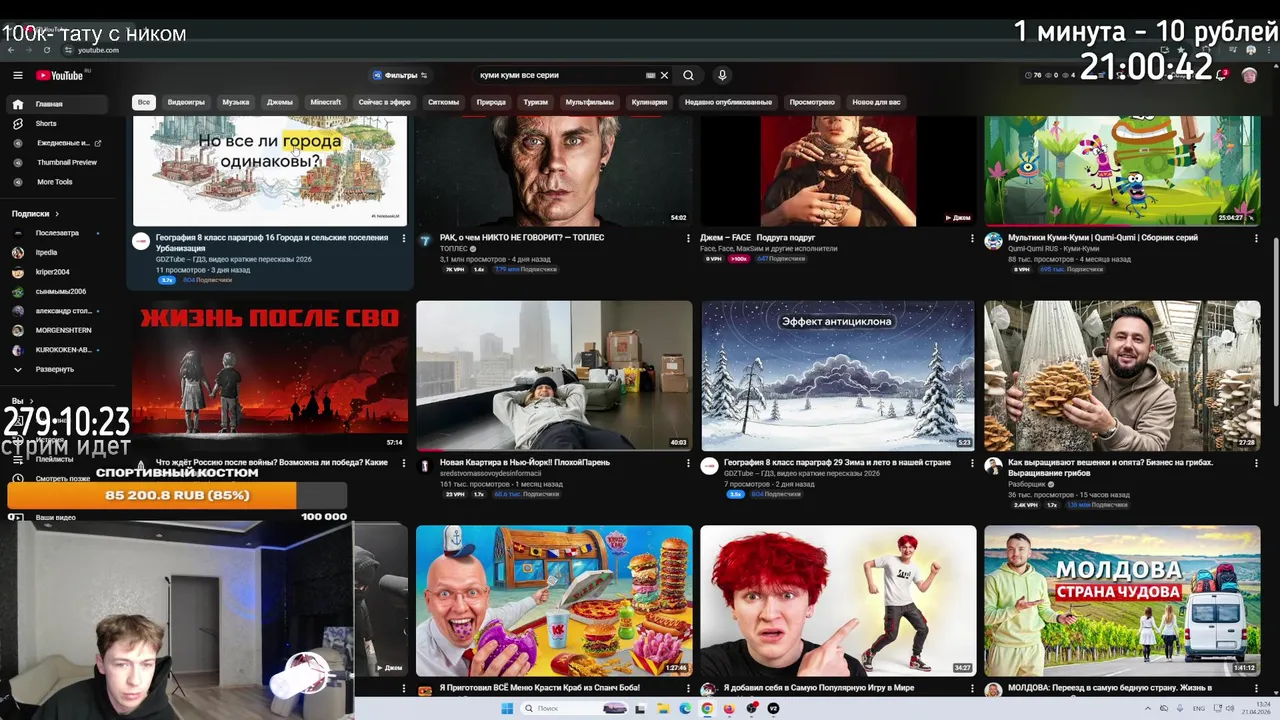Open the РАК, о чем НИКТО НЕ ГОВОРИТ video
This screenshot has width=1280, height=720.
[x=522, y=238]
